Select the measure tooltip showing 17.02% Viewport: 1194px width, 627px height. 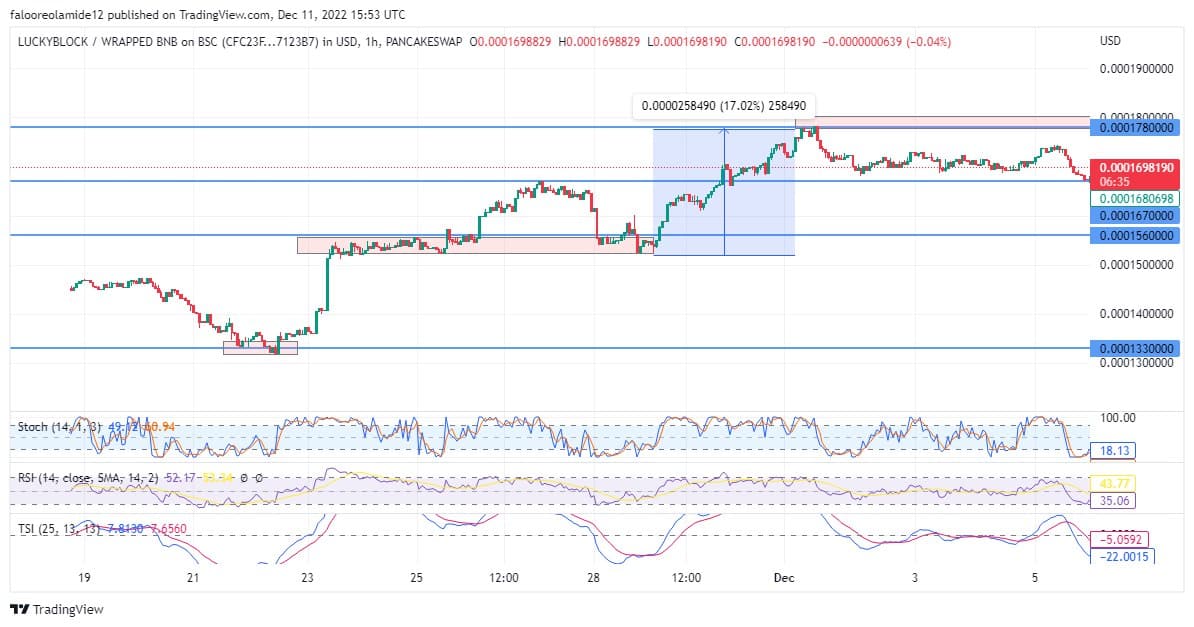[723, 106]
